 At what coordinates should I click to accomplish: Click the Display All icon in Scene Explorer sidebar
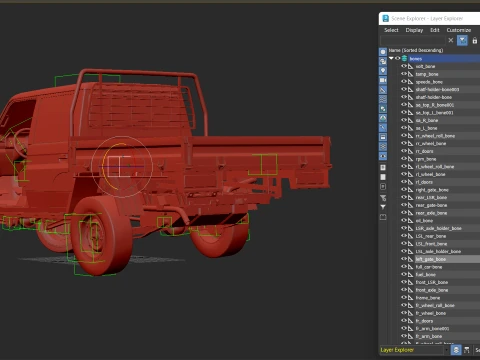pos(383,167)
